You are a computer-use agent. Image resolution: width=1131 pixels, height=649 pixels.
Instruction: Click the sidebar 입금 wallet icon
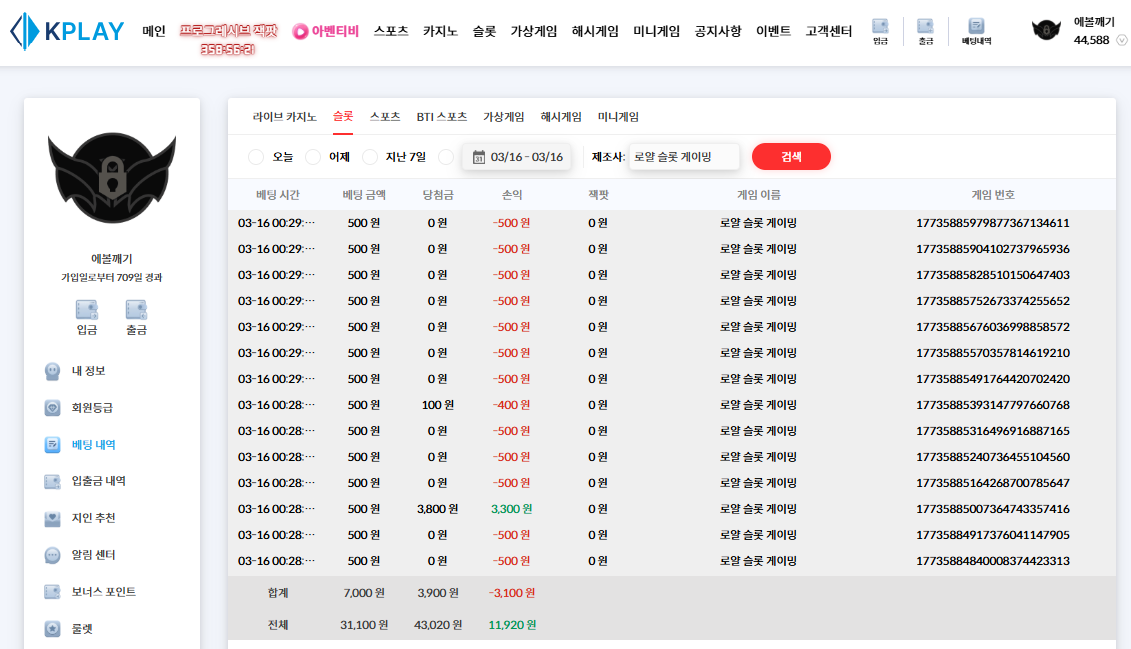click(x=87, y=316)
